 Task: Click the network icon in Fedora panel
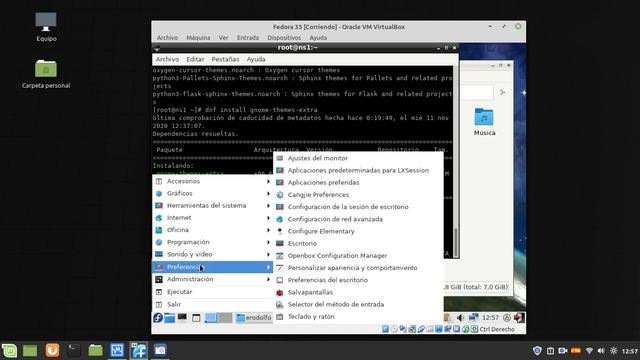[x=473, y=318]
